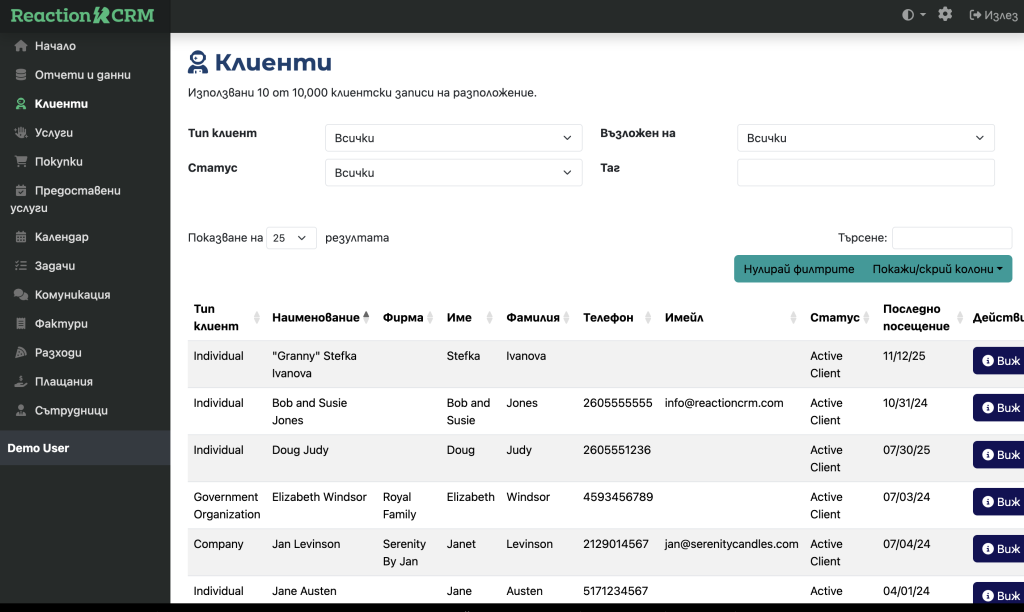
Task: Toggle the theme contrast switcher in header
Action: click(x=913, y=15)
